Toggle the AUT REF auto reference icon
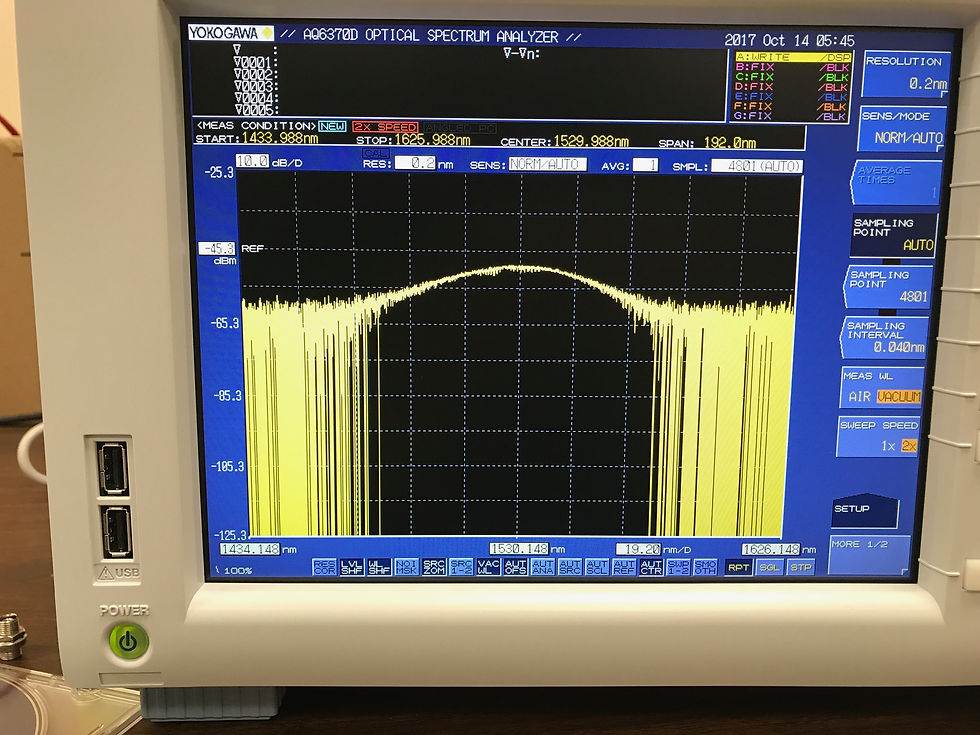 (x=624, y=567)
